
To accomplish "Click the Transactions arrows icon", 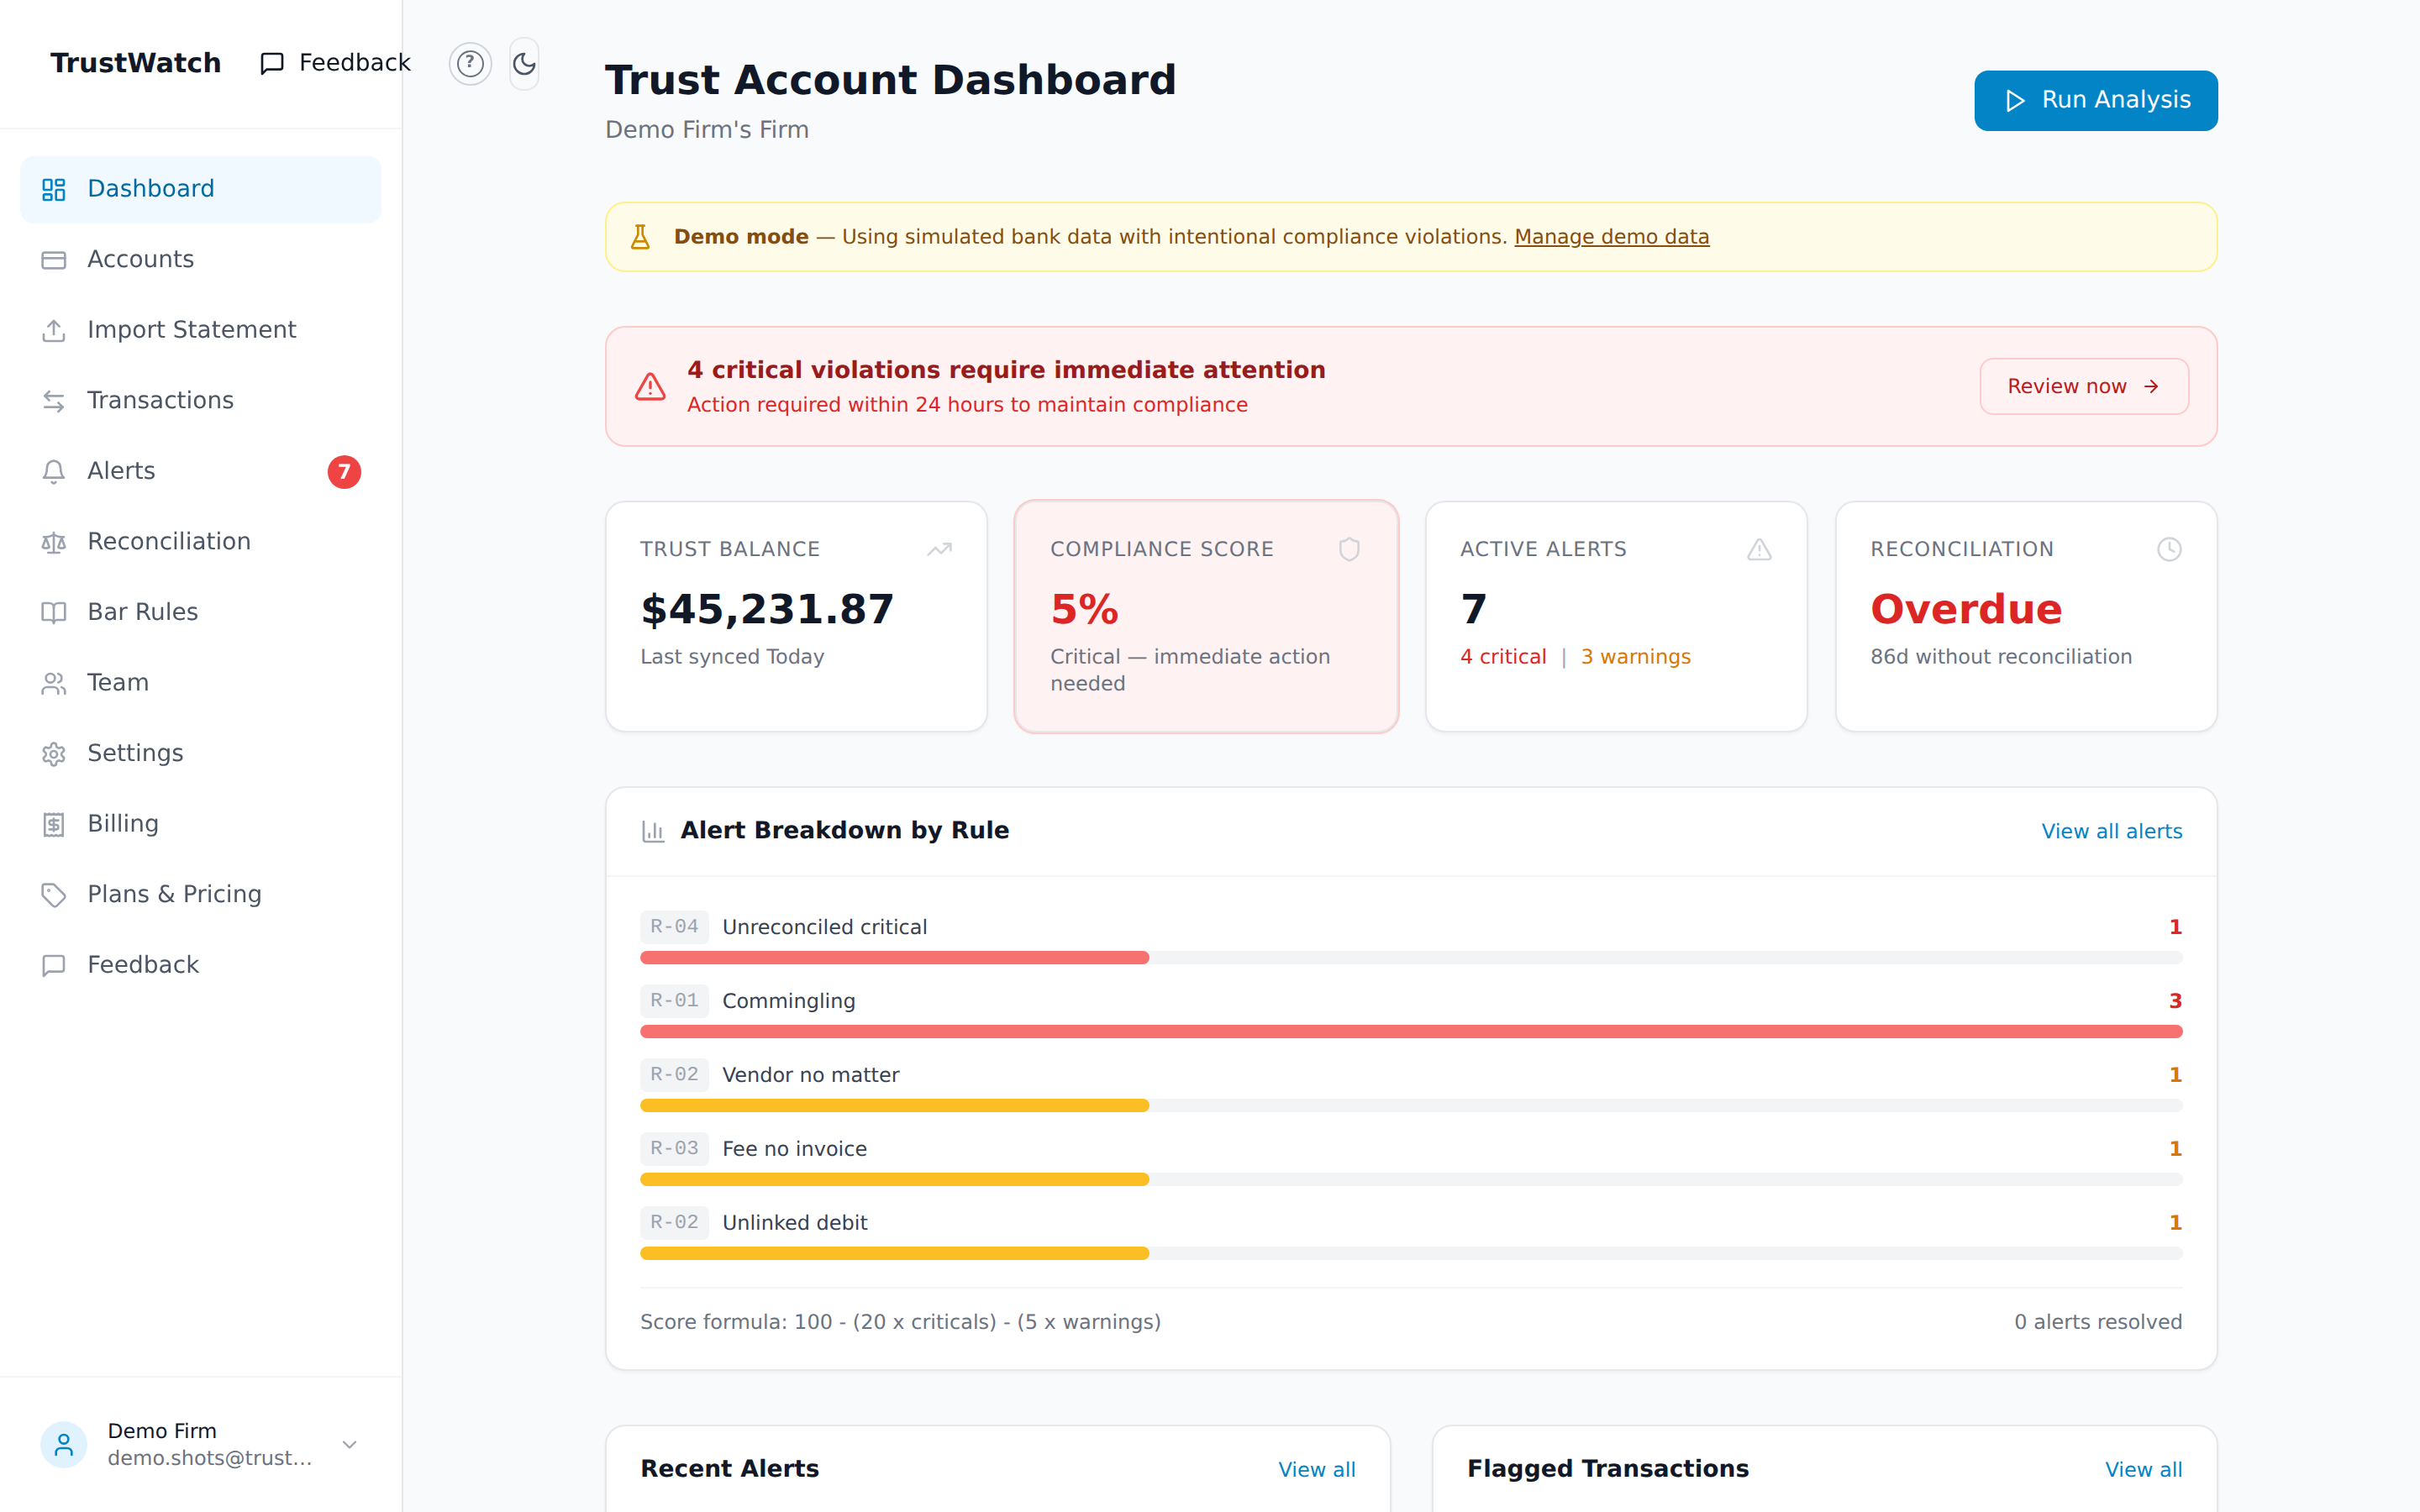I will click(54, 401).
